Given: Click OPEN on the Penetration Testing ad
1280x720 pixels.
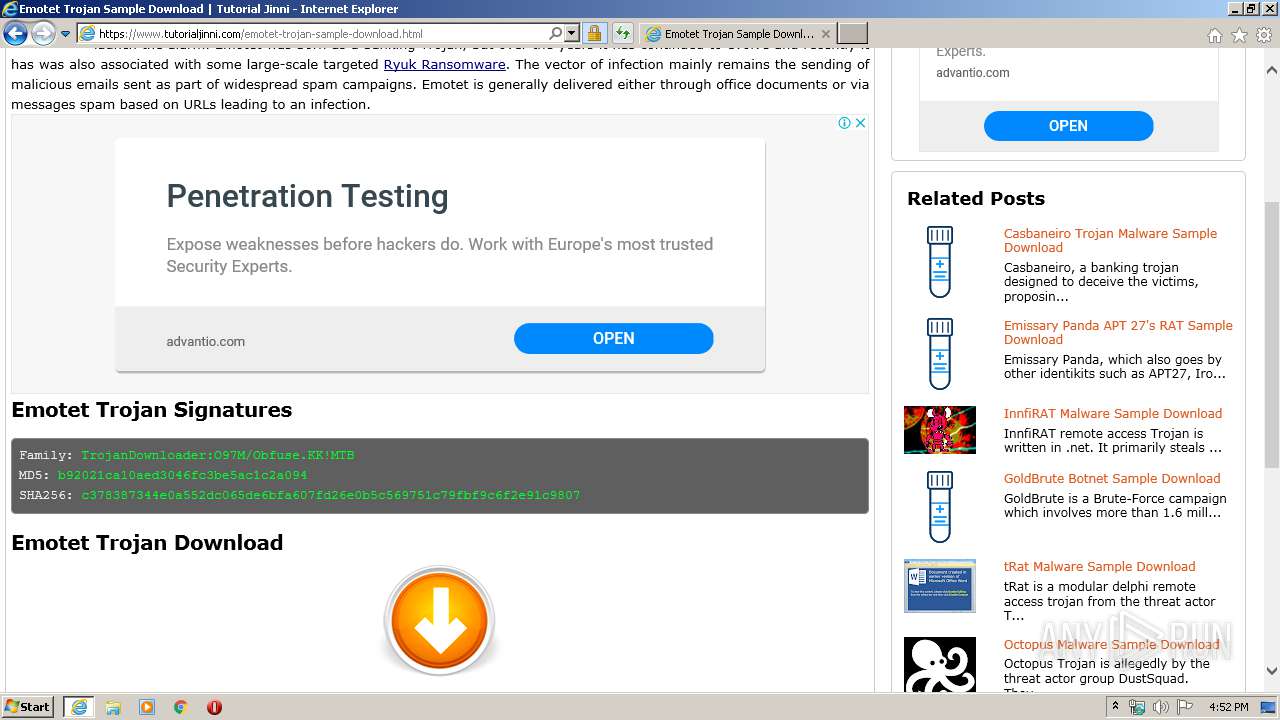Looking at the screenshot, I should click(613, 338).
